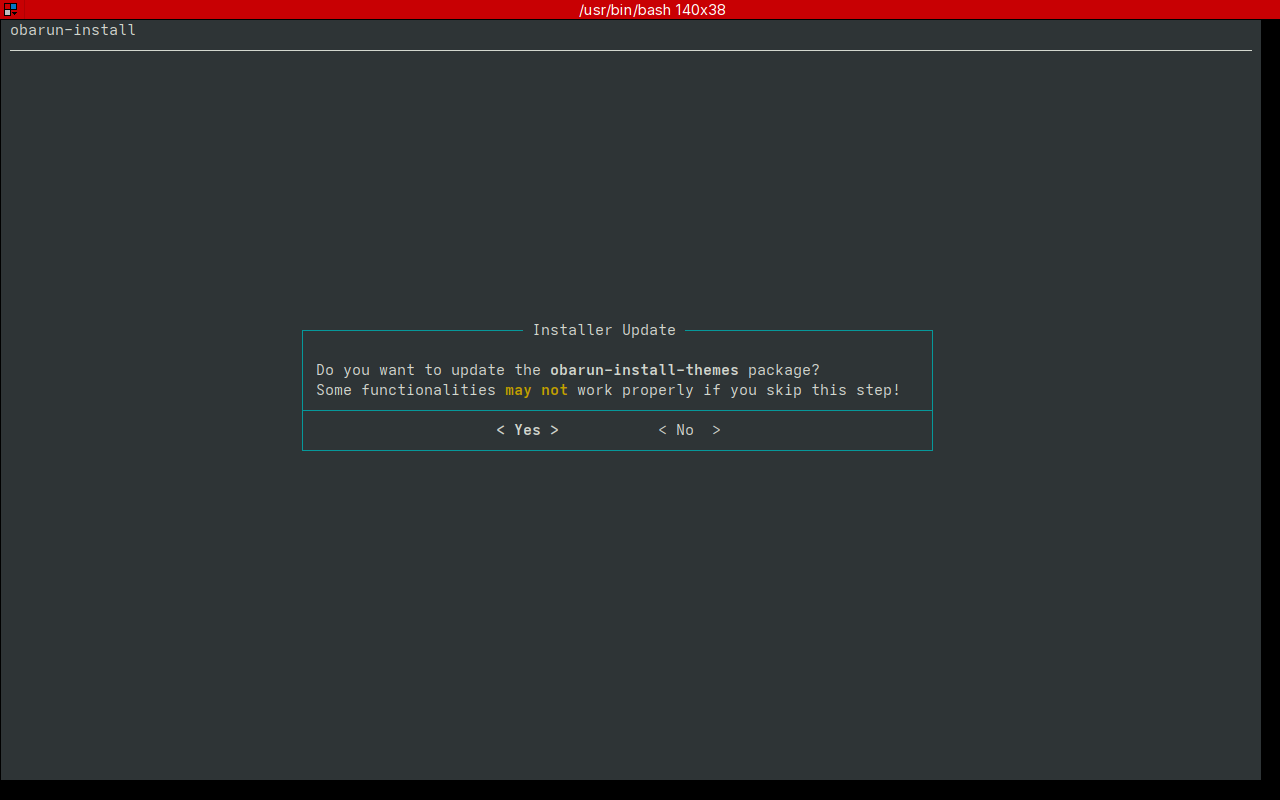This screenshot has height=800, width=1280.
Task: Click the right angle bracket after Yes
Action: pos(554,430)
